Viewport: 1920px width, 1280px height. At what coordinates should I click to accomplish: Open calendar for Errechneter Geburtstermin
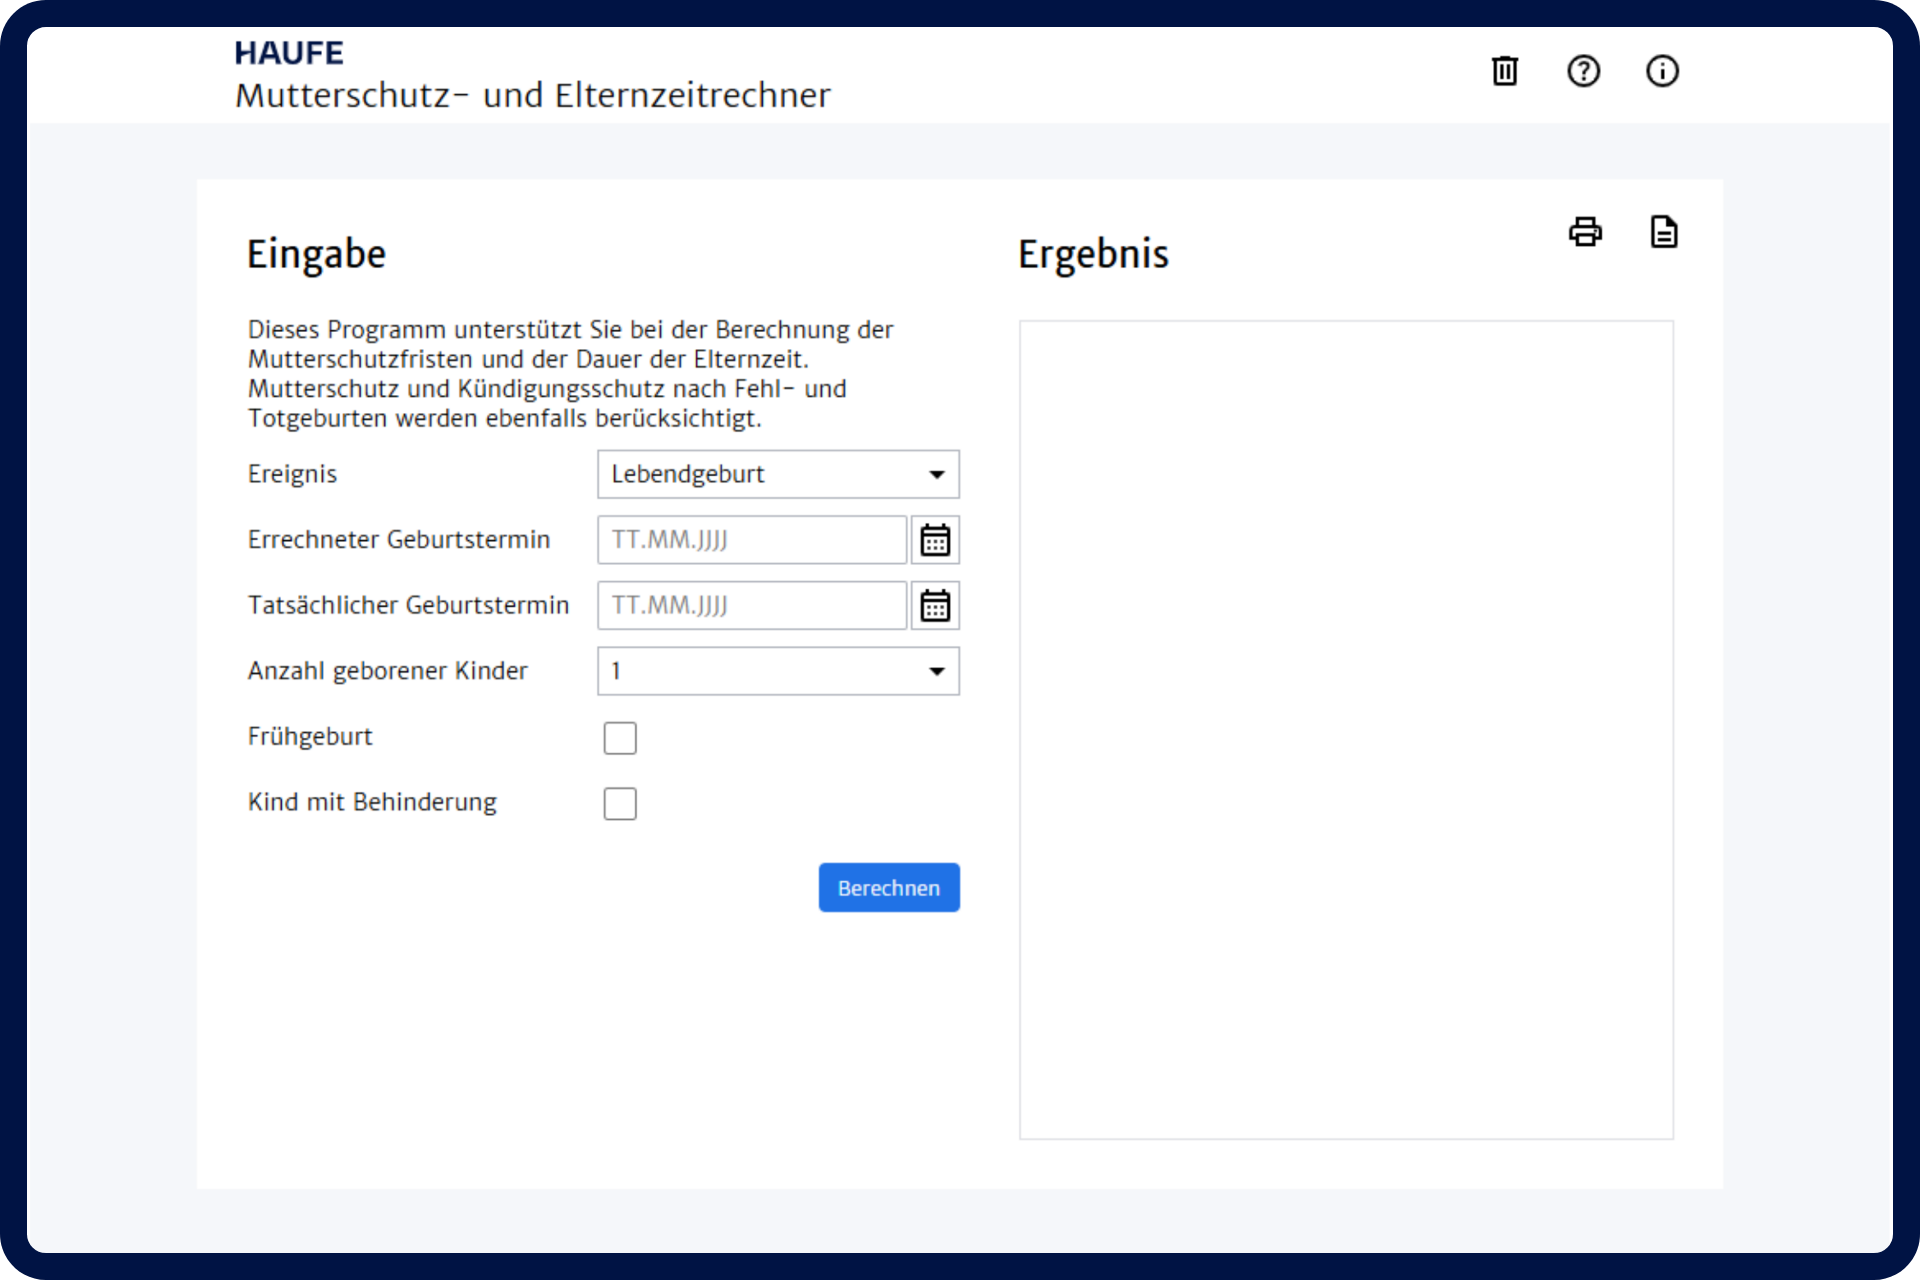point(935,540)
